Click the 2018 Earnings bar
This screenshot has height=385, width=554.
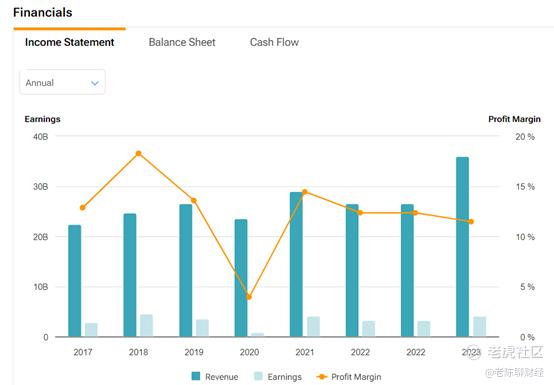pyautogui.click(x=146, y=325)
